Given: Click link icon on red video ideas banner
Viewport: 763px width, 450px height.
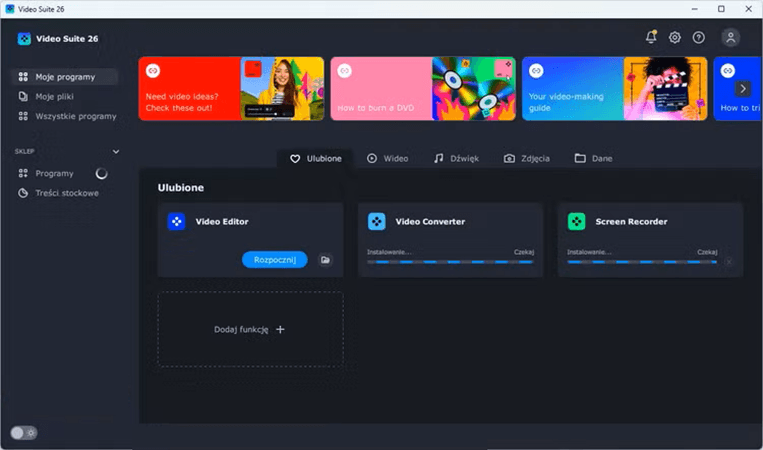Looking at the screenshot, I should click(153, 71).
